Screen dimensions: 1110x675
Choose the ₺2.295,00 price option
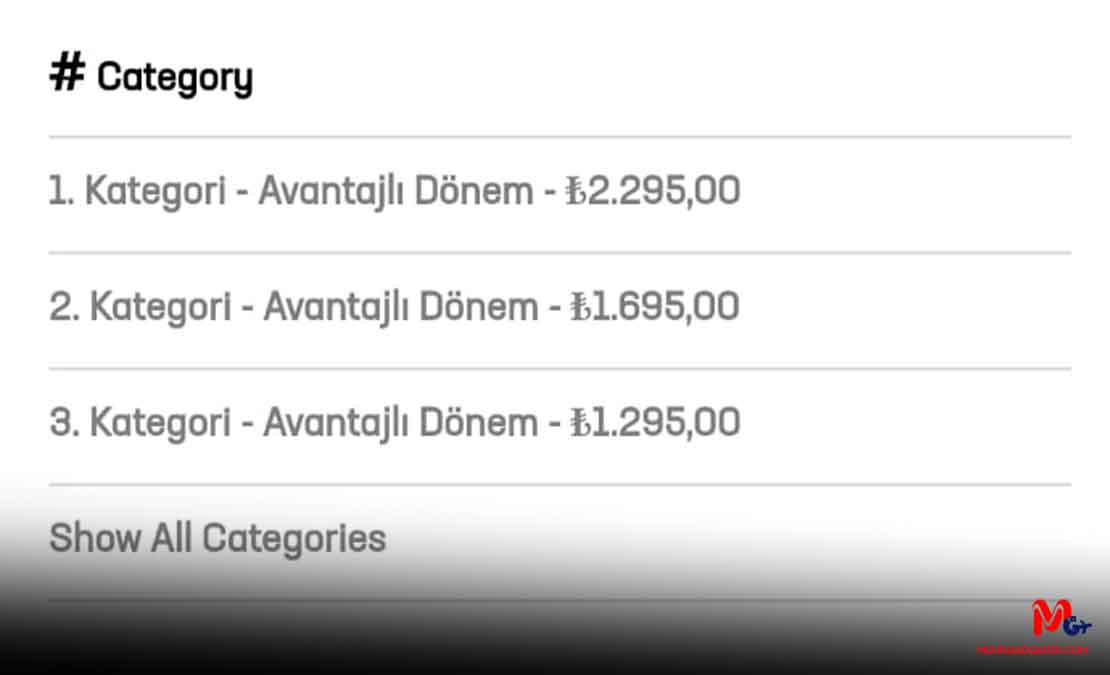(653, 192)
